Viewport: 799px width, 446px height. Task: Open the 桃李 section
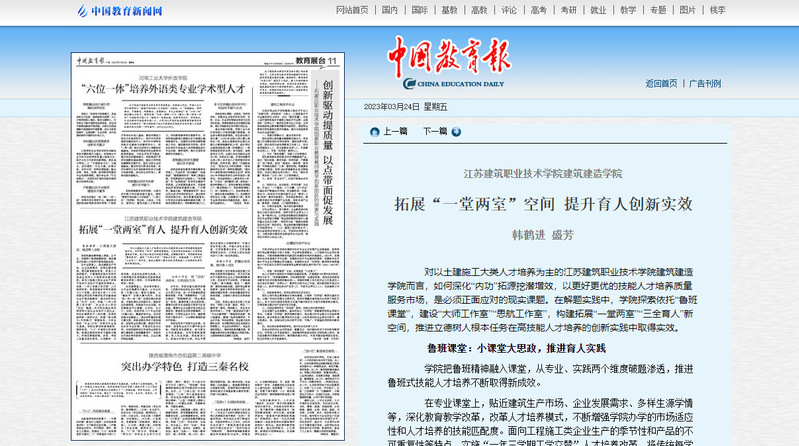click(x=717, y=10)
